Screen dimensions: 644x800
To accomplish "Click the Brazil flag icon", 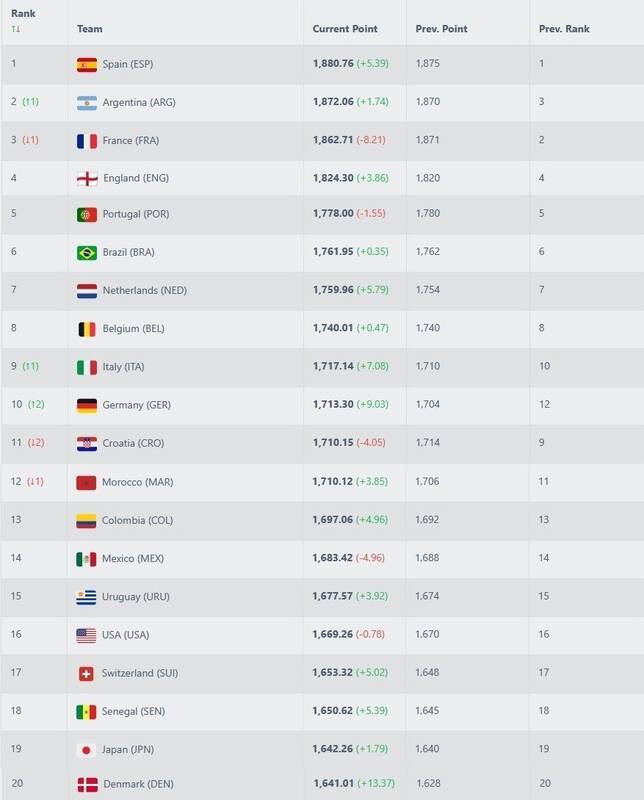I will point(86,253).
